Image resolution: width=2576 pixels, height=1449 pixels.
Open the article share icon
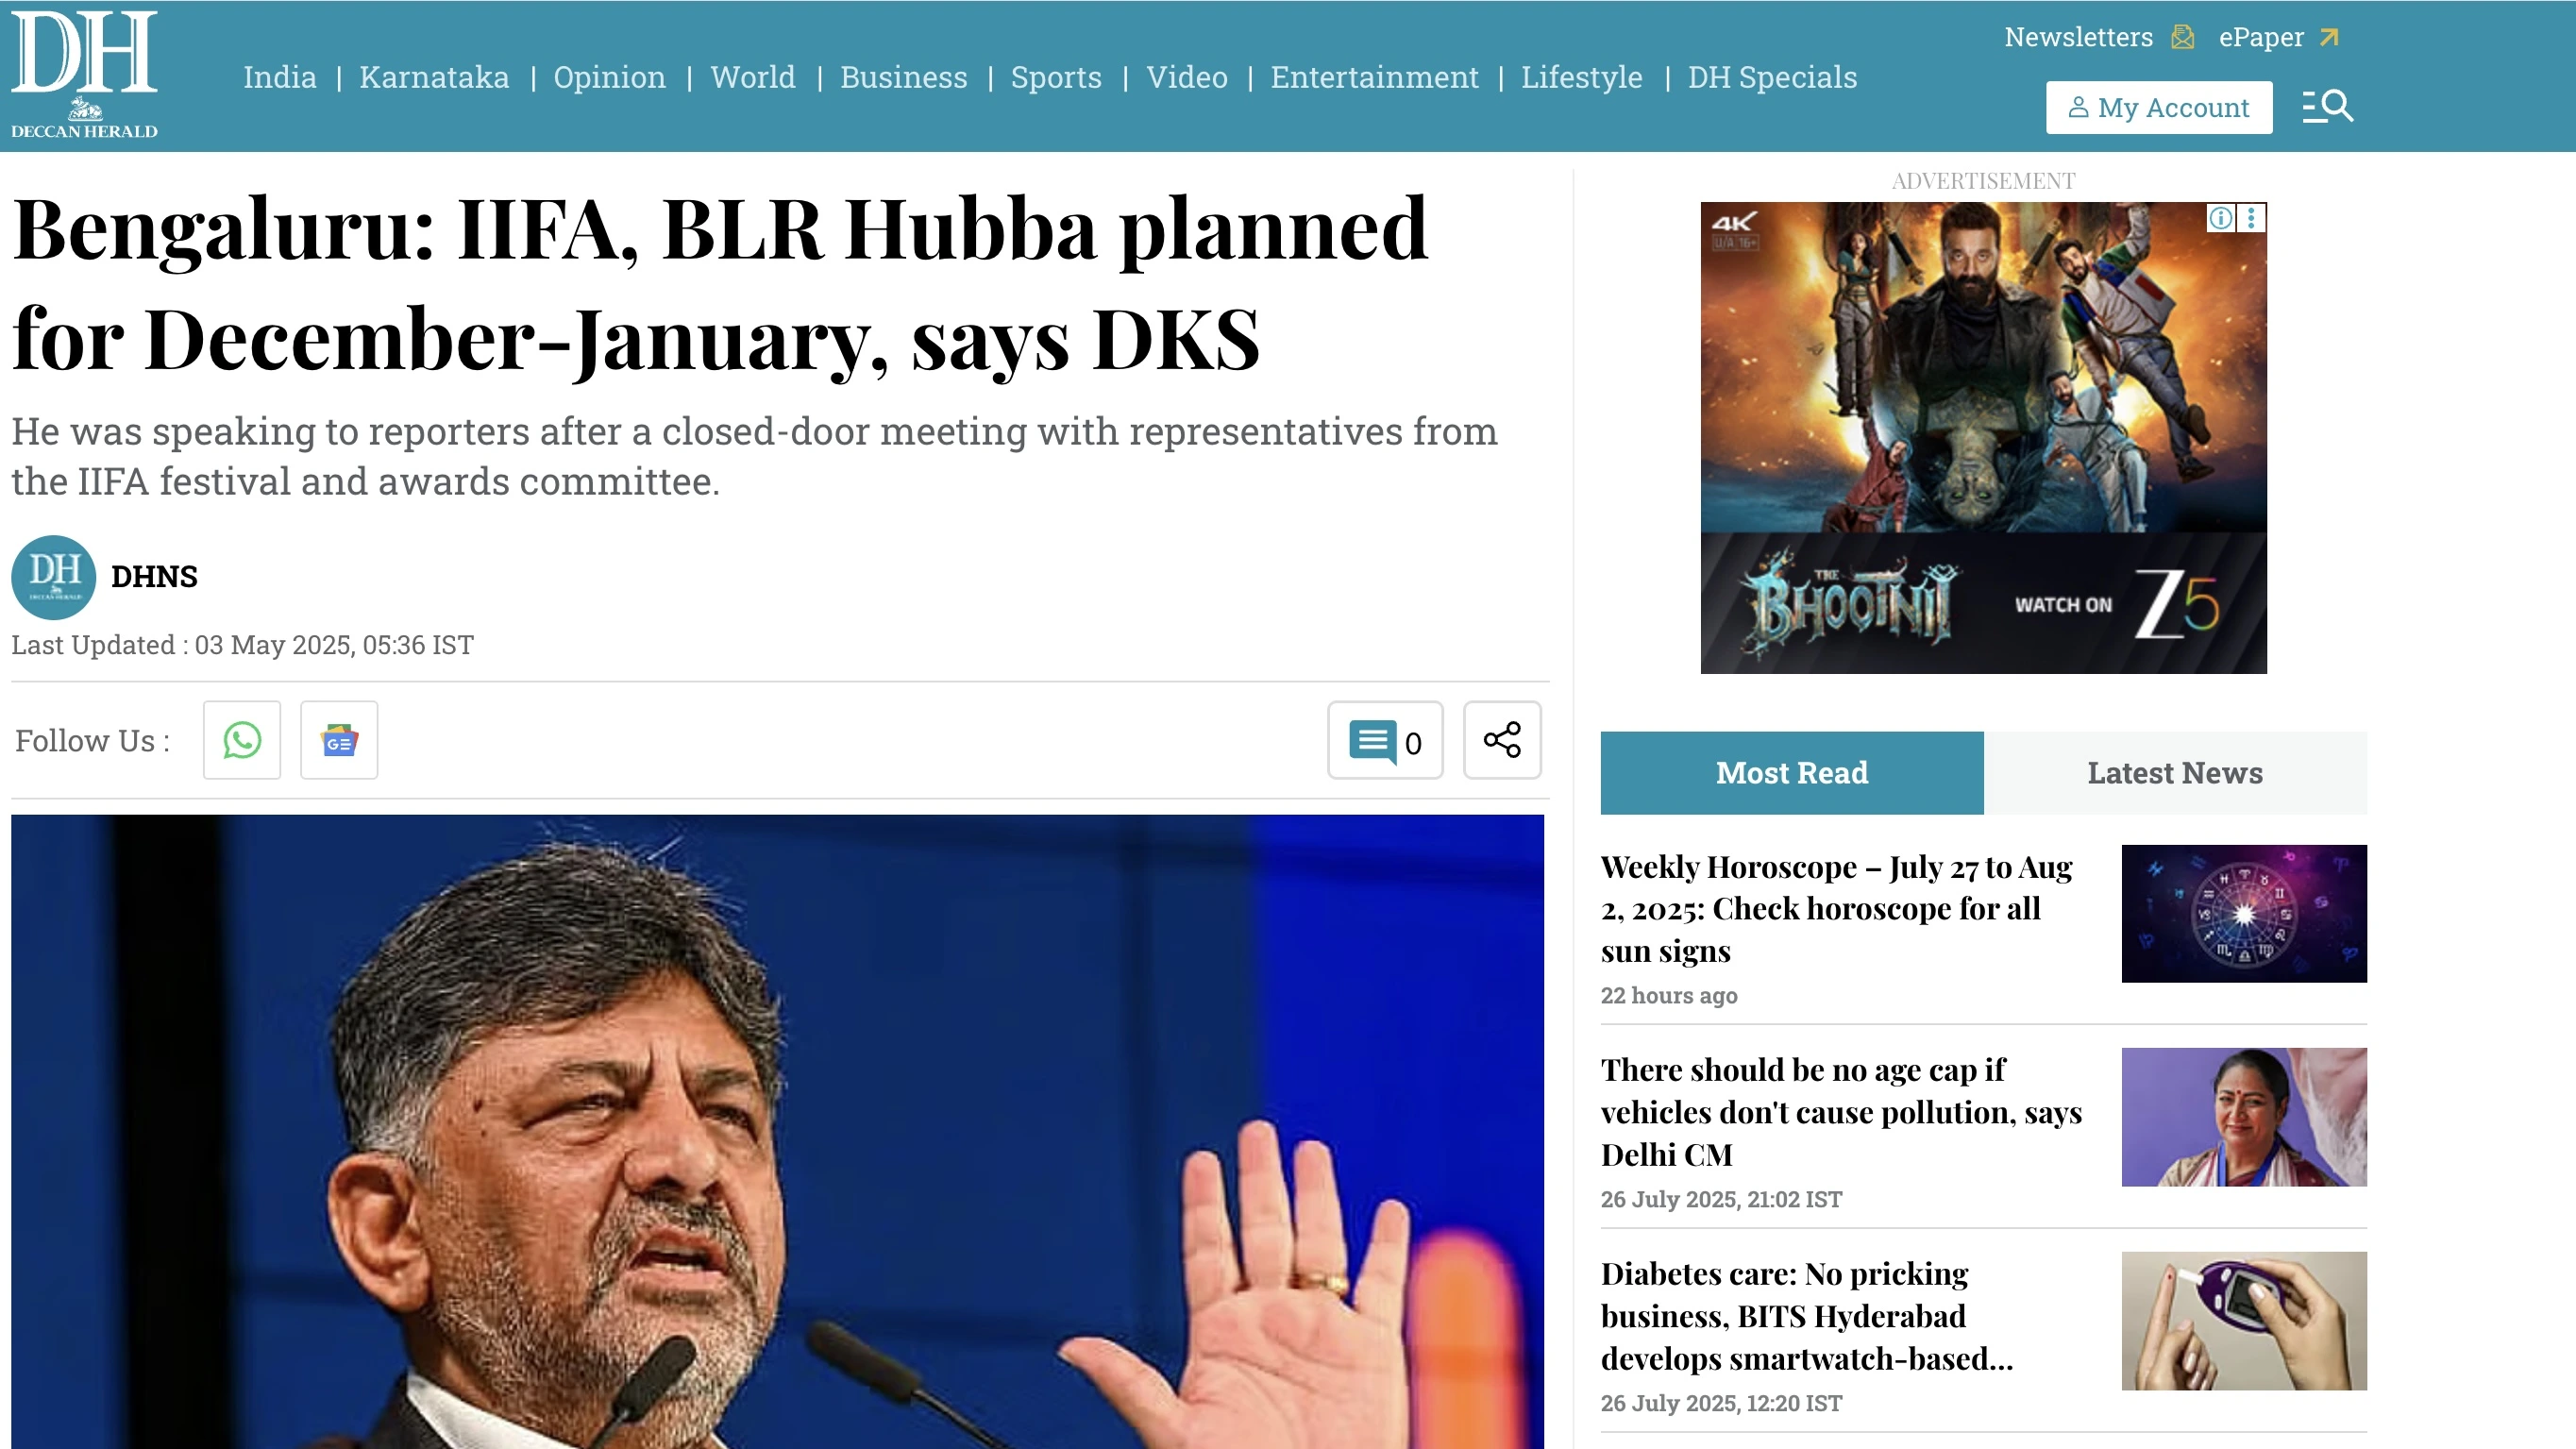(1502, 740)
